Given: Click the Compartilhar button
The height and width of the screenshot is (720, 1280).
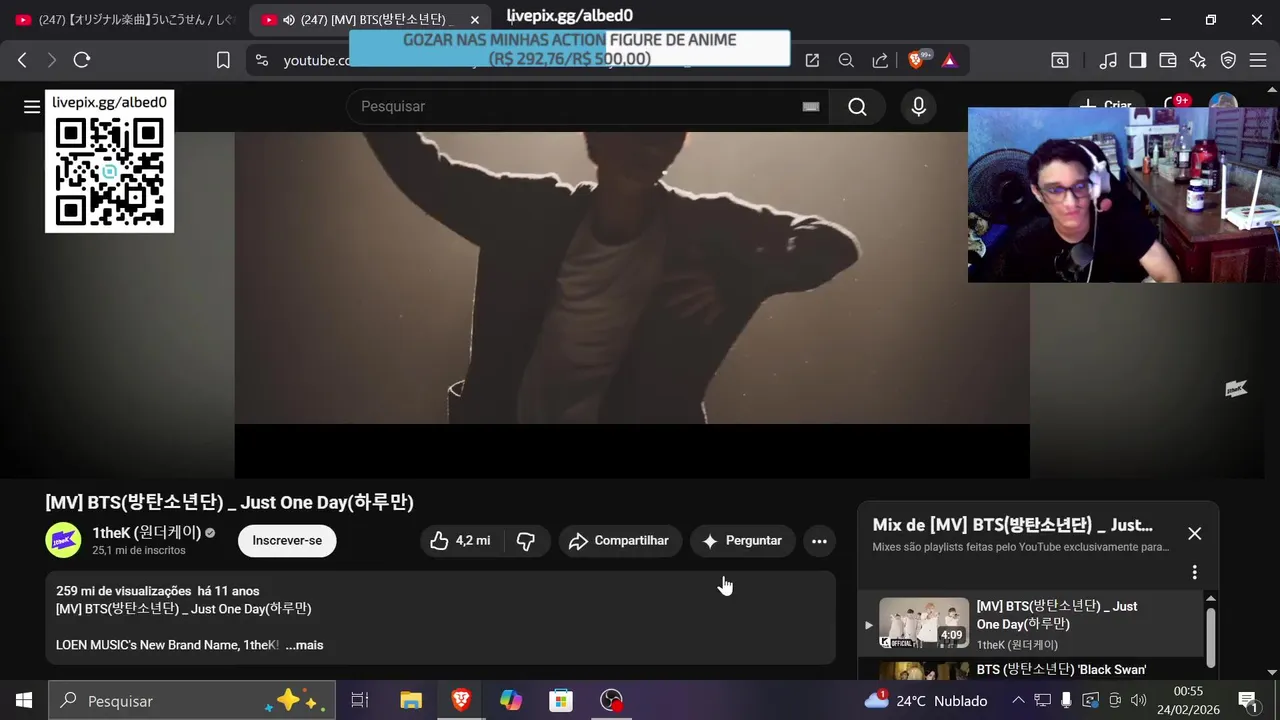Looking at the screenshot, I should (620, 541).
